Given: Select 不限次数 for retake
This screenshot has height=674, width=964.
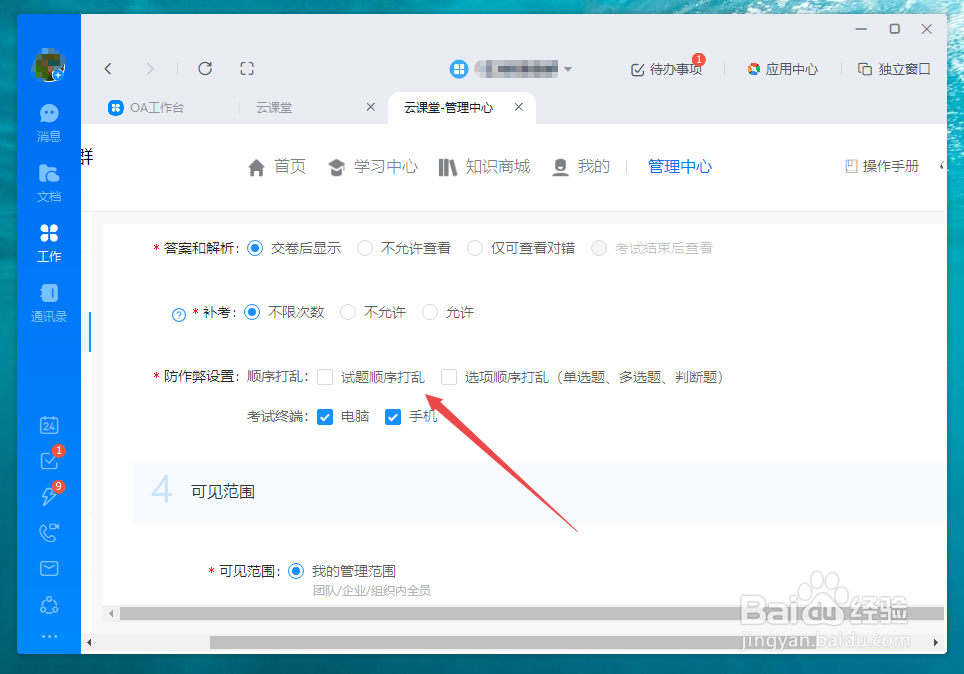Looking at the screenshot, I should (x=252, y=312).
